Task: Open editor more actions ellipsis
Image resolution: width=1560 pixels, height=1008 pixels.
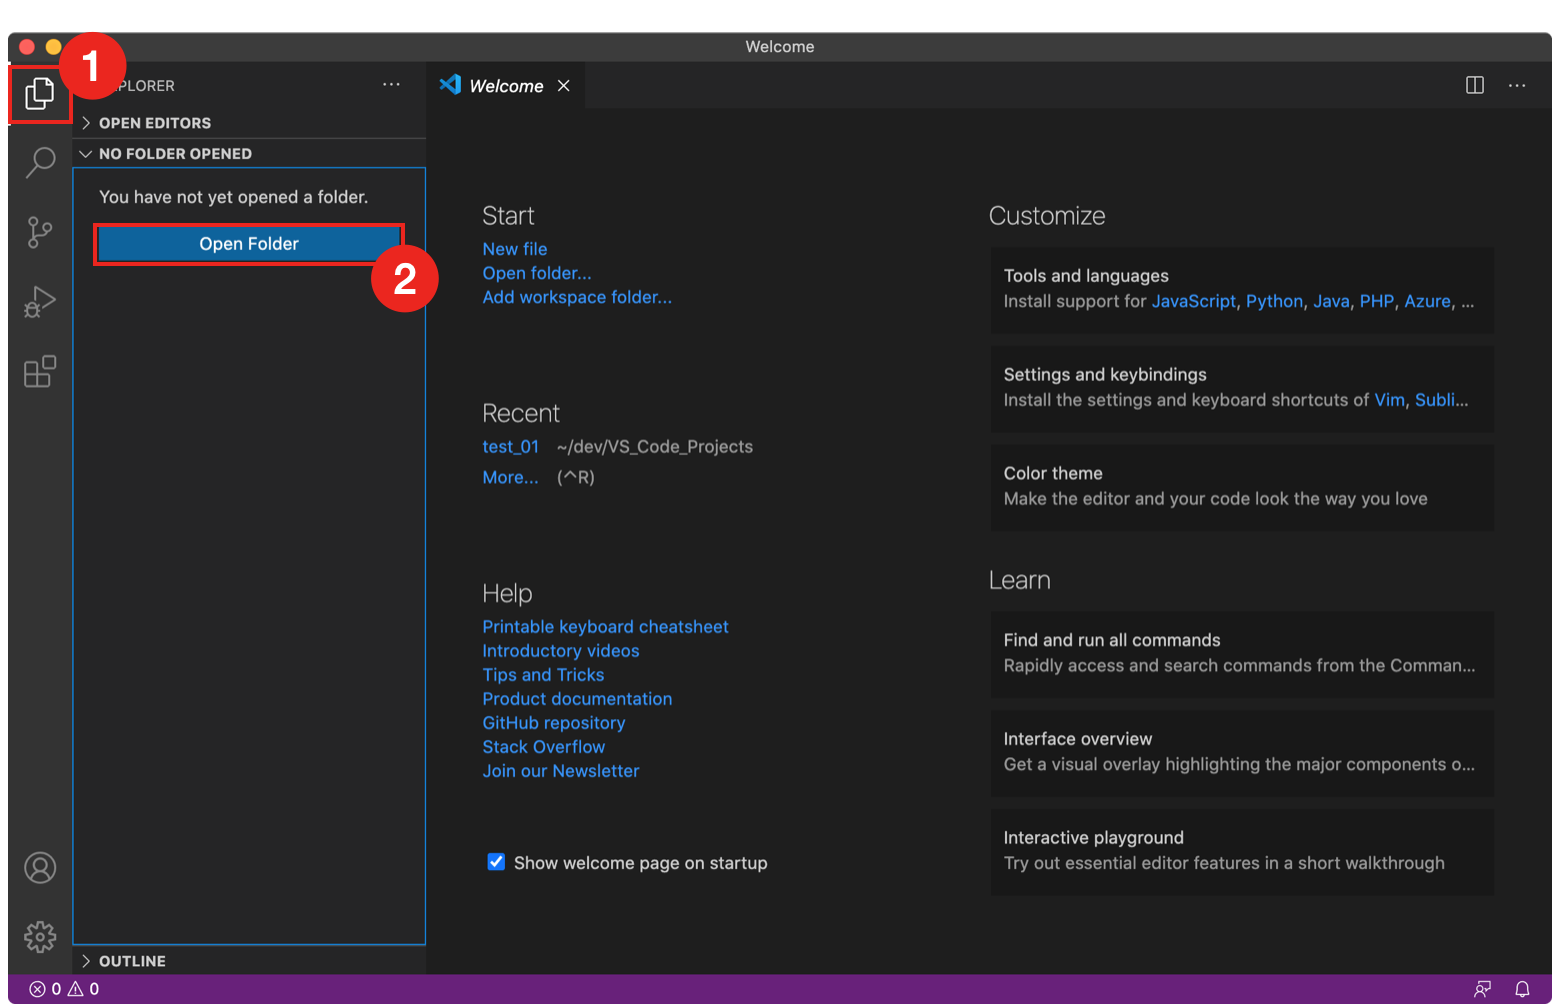Action: [1517, 85]
